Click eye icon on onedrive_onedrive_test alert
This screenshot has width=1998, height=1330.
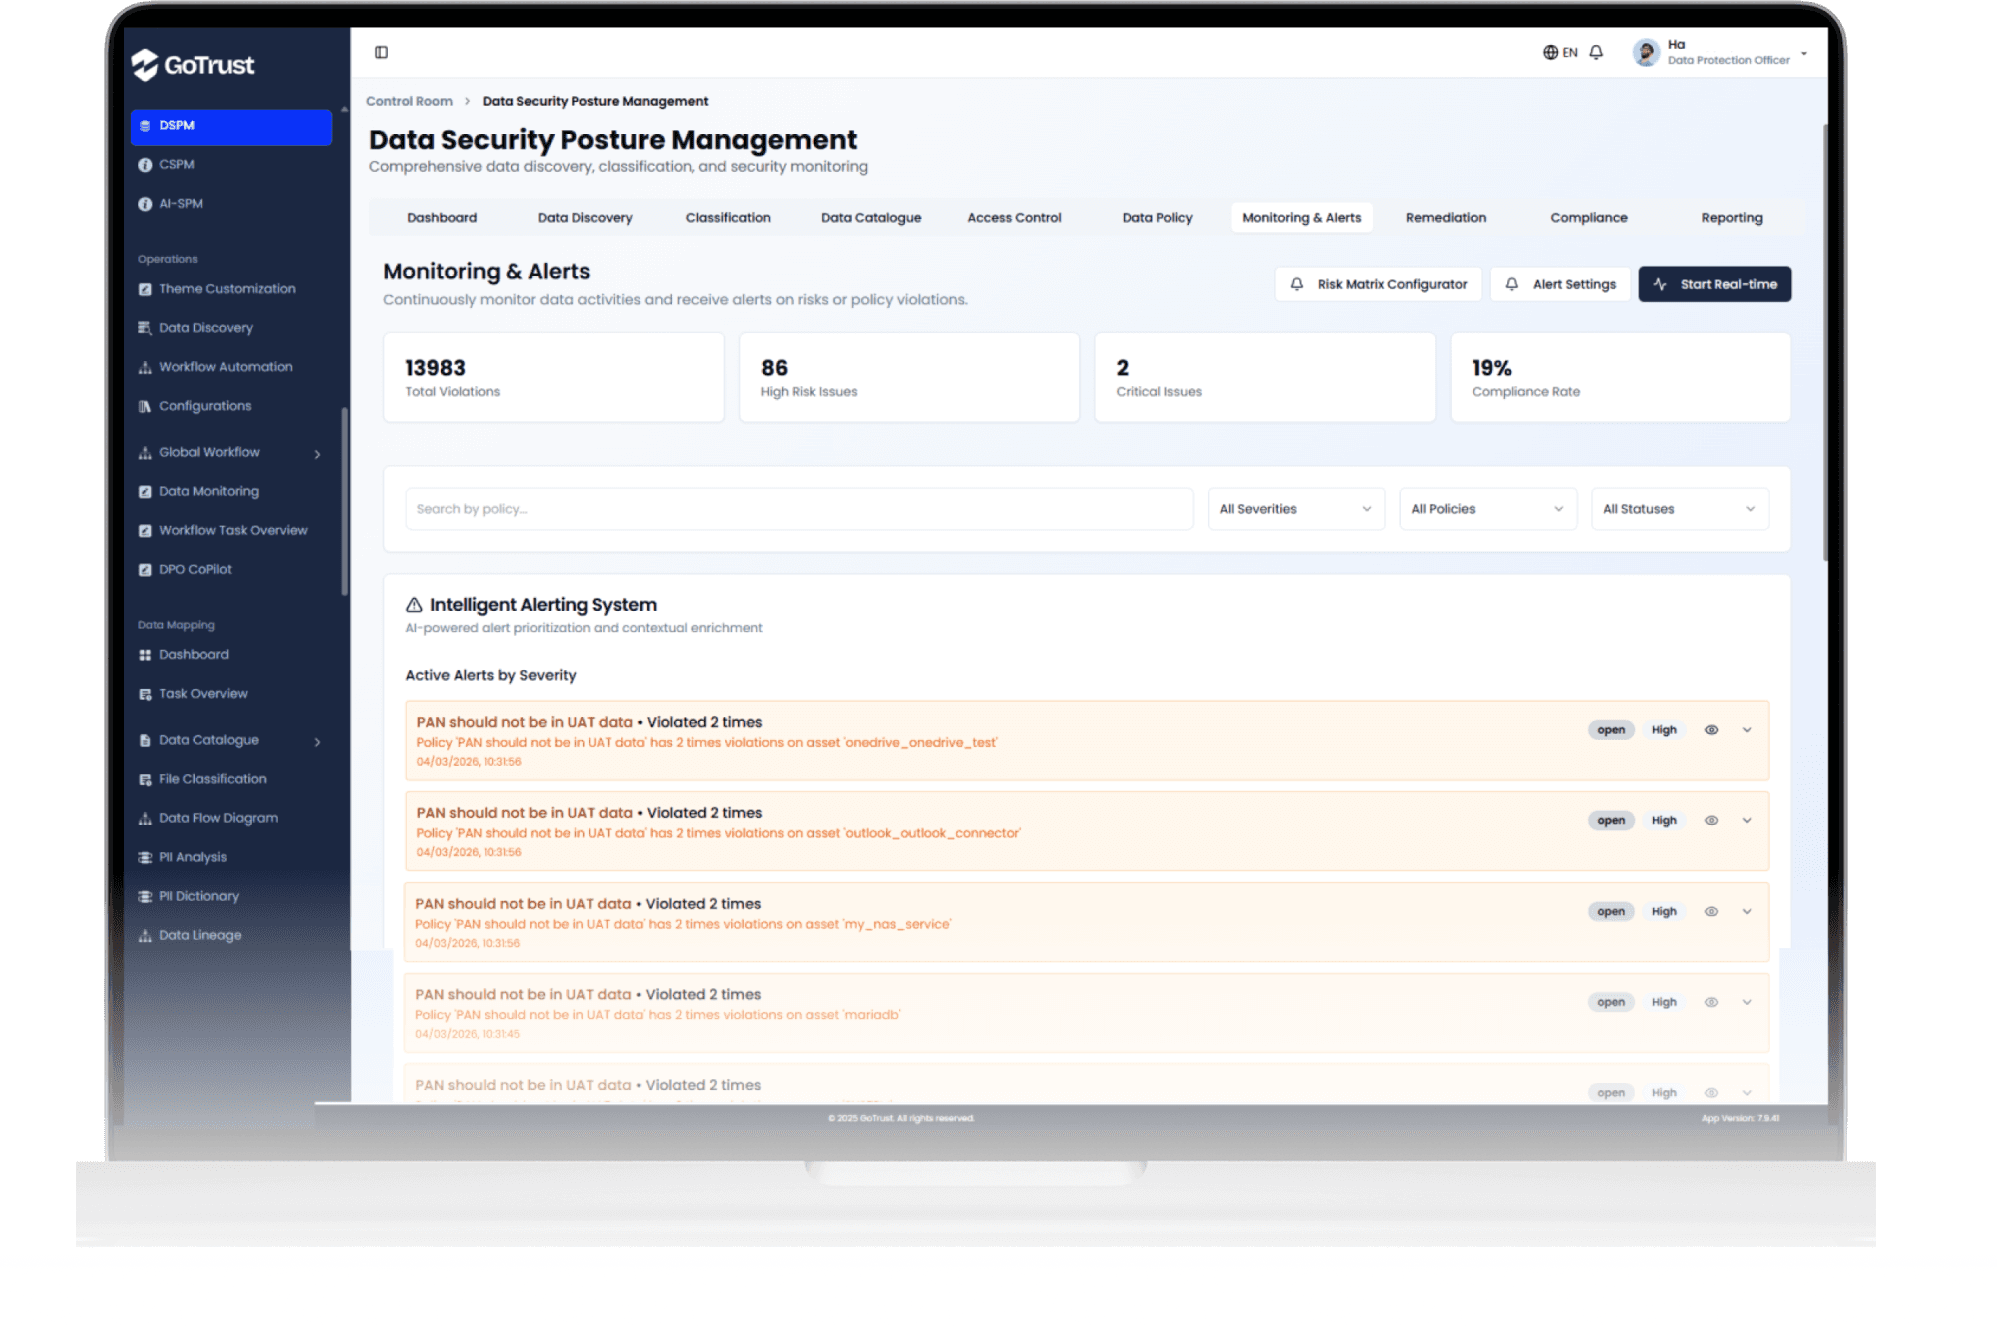(1711, 730)
